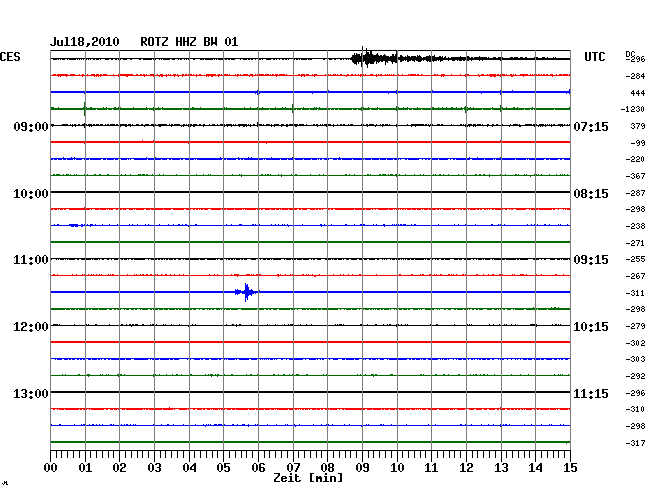Screen dimensions: 650x494
Task: Select the DC offset value -367
Action: [x=635, y=176]
